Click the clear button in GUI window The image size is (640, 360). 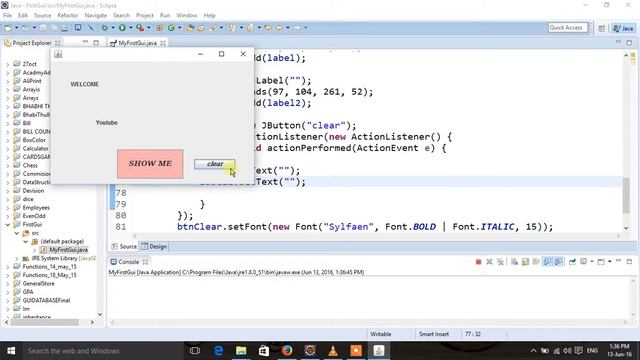[x=215, y=164]
